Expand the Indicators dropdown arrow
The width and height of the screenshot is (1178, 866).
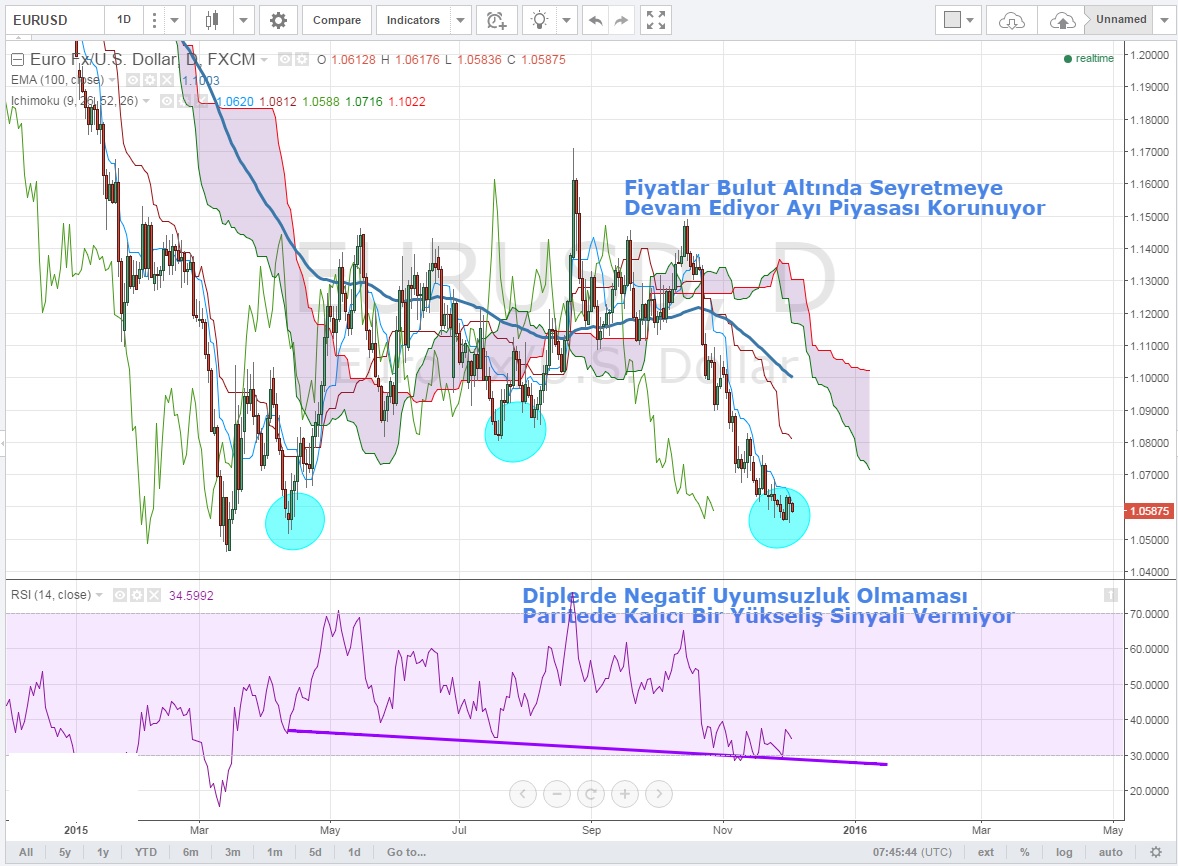click(x=460, y=20)
